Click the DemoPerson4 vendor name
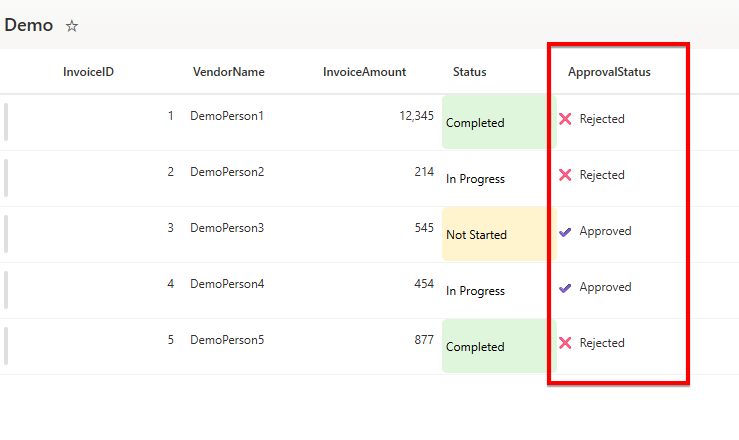The height and width of the screenshot is (440, 739). pyautogui.click(x=227, y=284)
